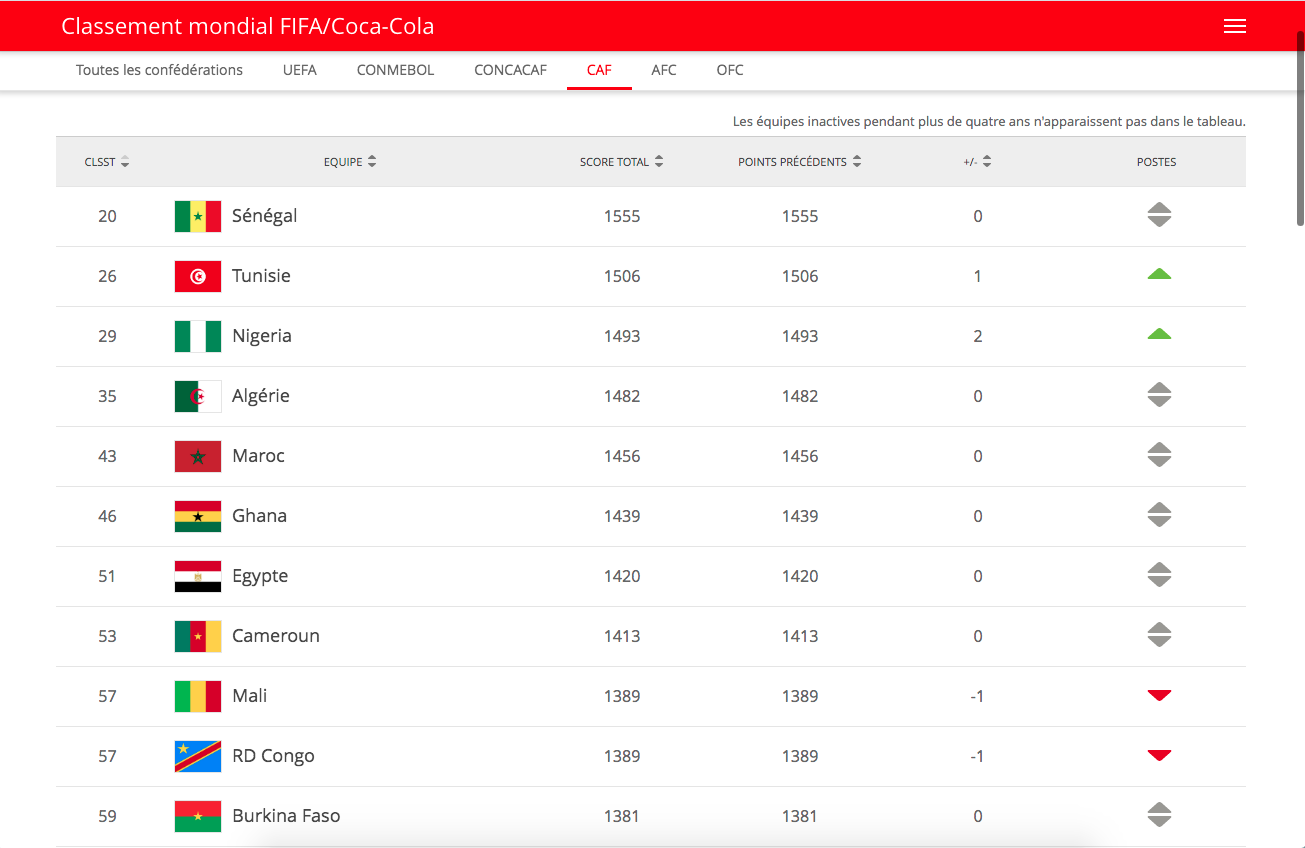Click Tunisie's green up arrow

pyautogui.click(x=1159, y=274)
